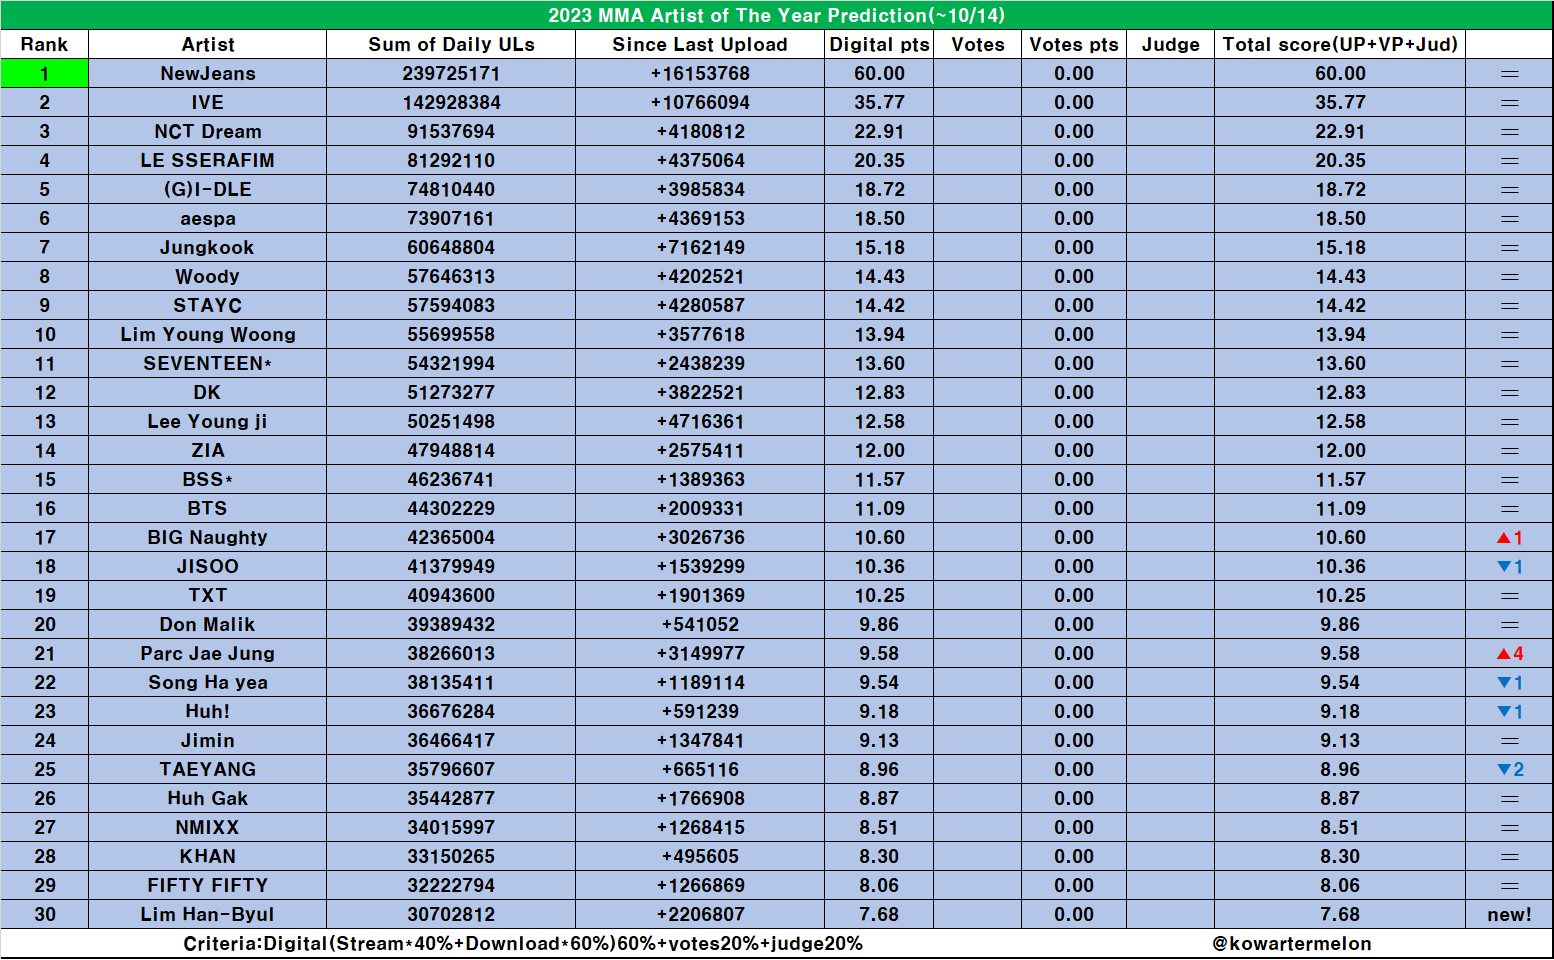Select the 'ZIA' artist cell

(208, 451)
